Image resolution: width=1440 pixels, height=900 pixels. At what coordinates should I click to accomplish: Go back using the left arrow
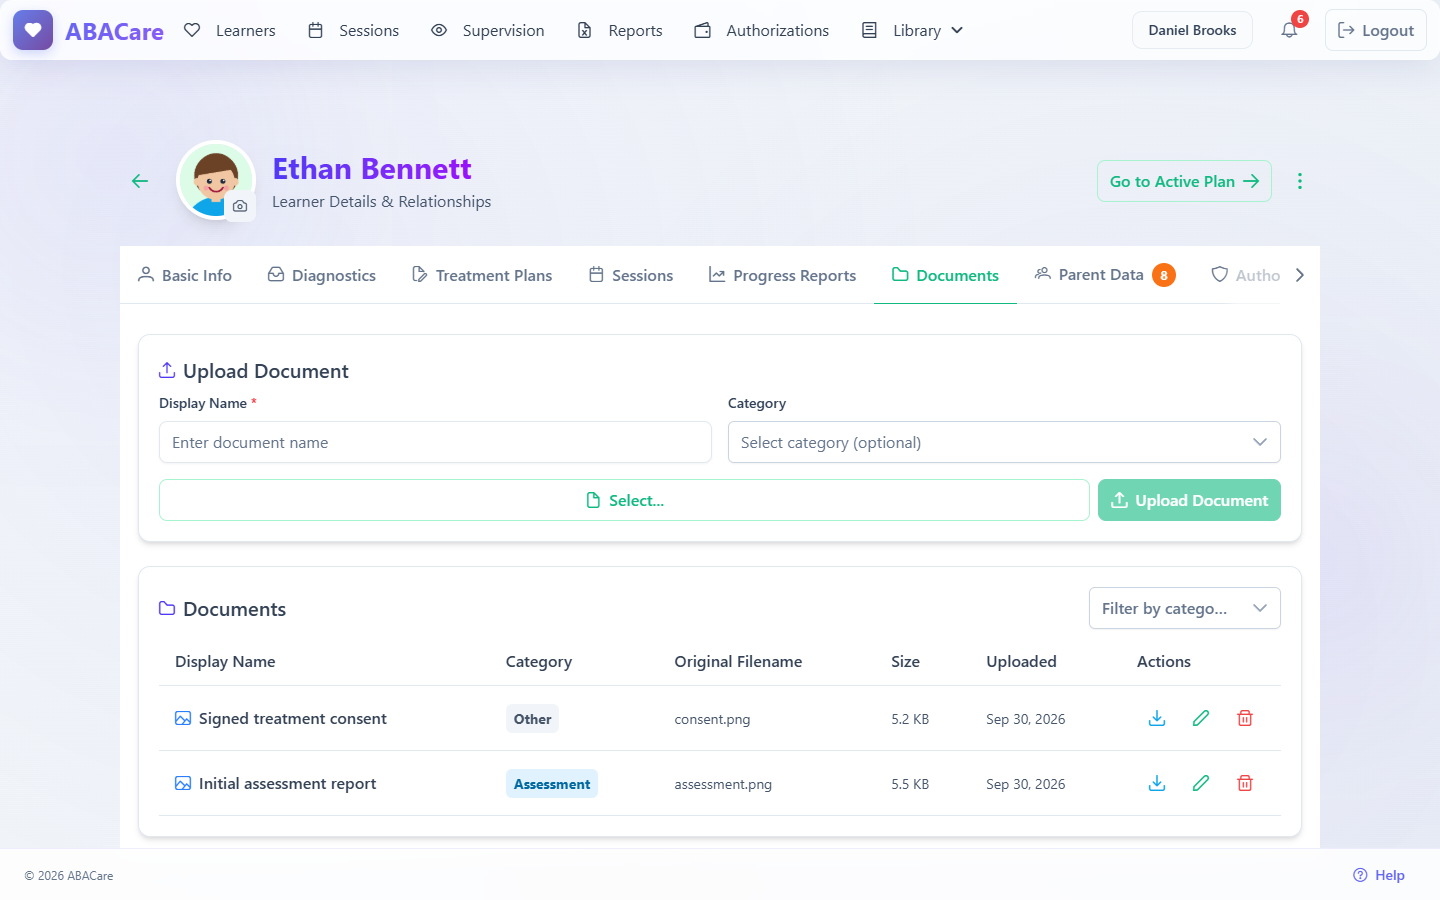(x=140, y=181)
